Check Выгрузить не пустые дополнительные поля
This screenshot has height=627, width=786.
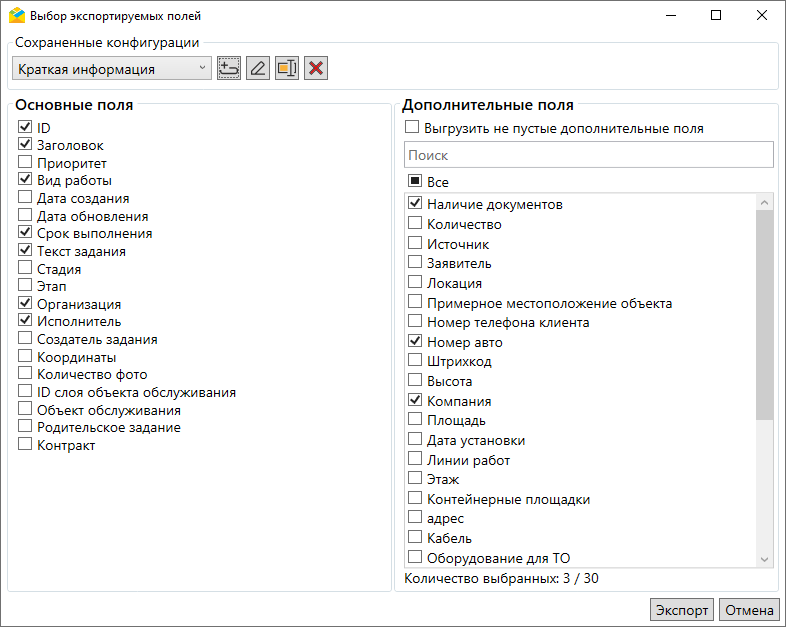tap(411, 128)
